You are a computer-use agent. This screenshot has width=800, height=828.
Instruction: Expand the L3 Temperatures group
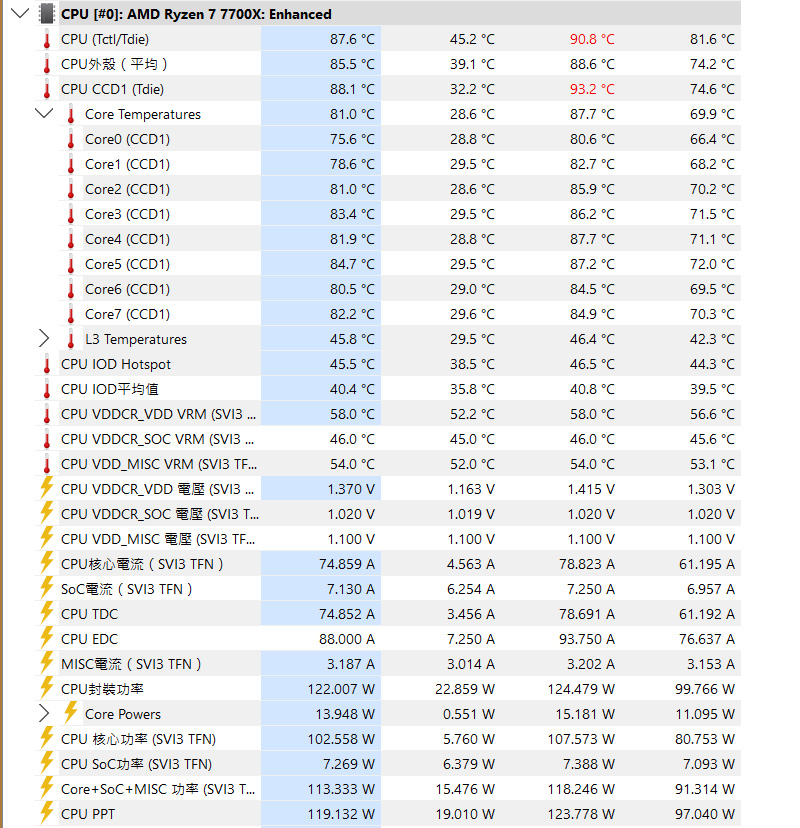click(x=44, y=338)
